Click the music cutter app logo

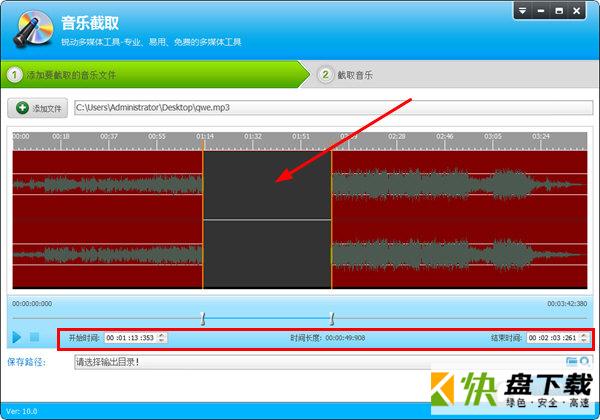coord(33,29)
